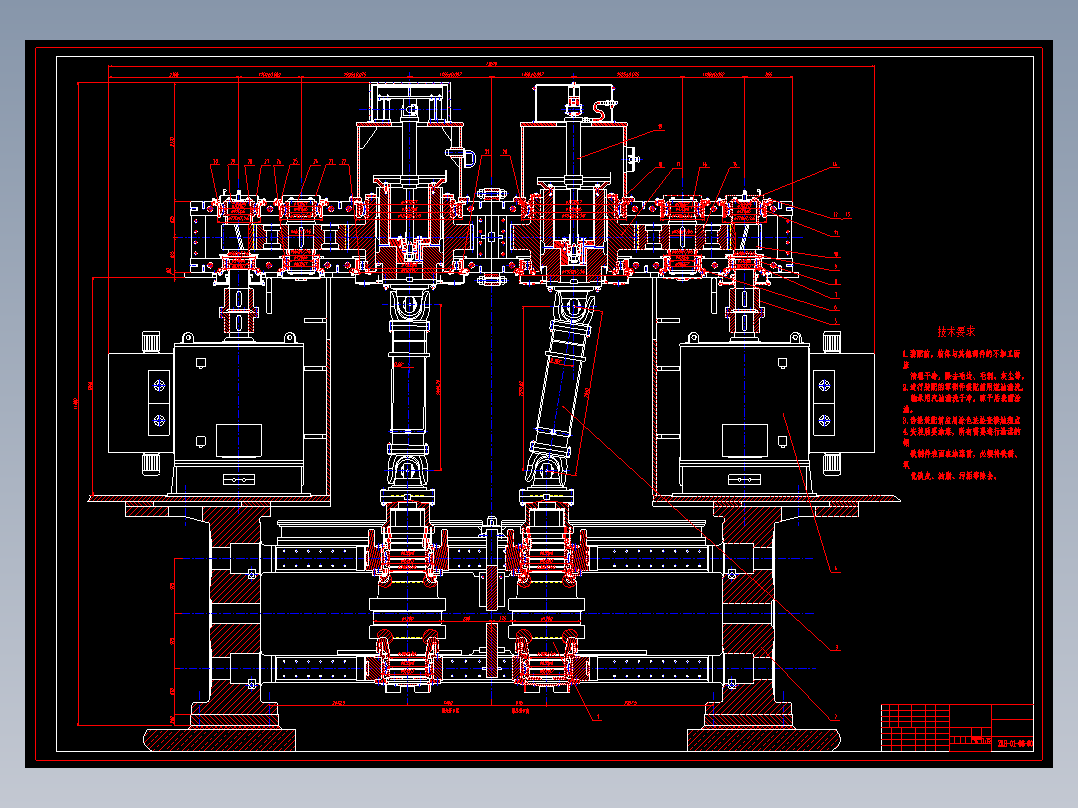Image resolution: width=1078 pixels, height=808 pixels.
Task: Select the bottom-right hatched base foot
Action: pyautogui.click(x=764, y=740)
